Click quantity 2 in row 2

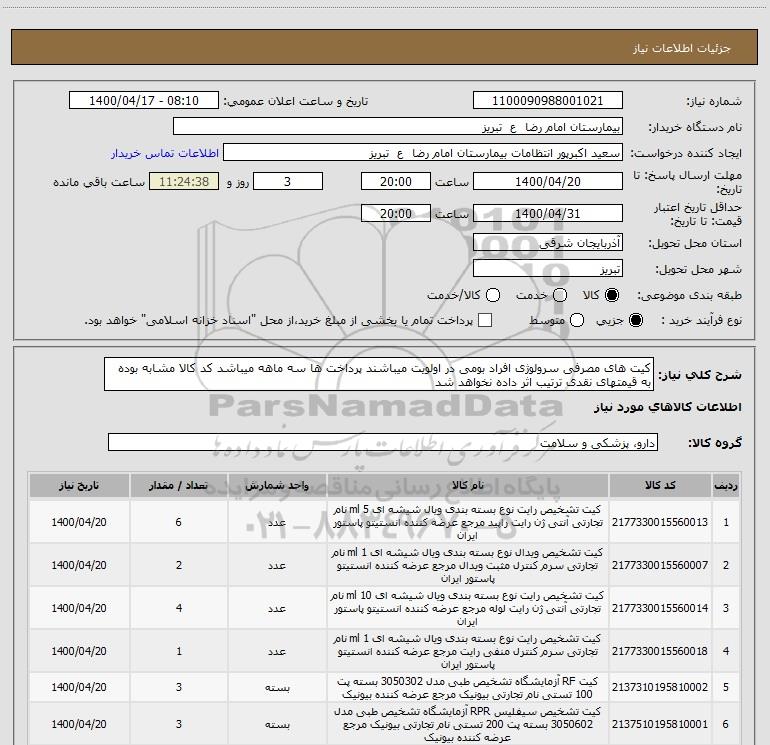(x=179, y=565)
